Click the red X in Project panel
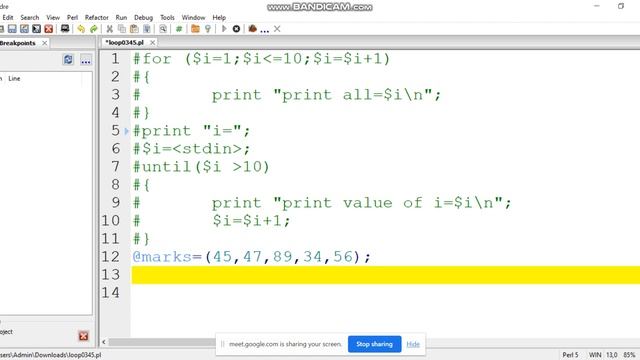 coord(84,336)
